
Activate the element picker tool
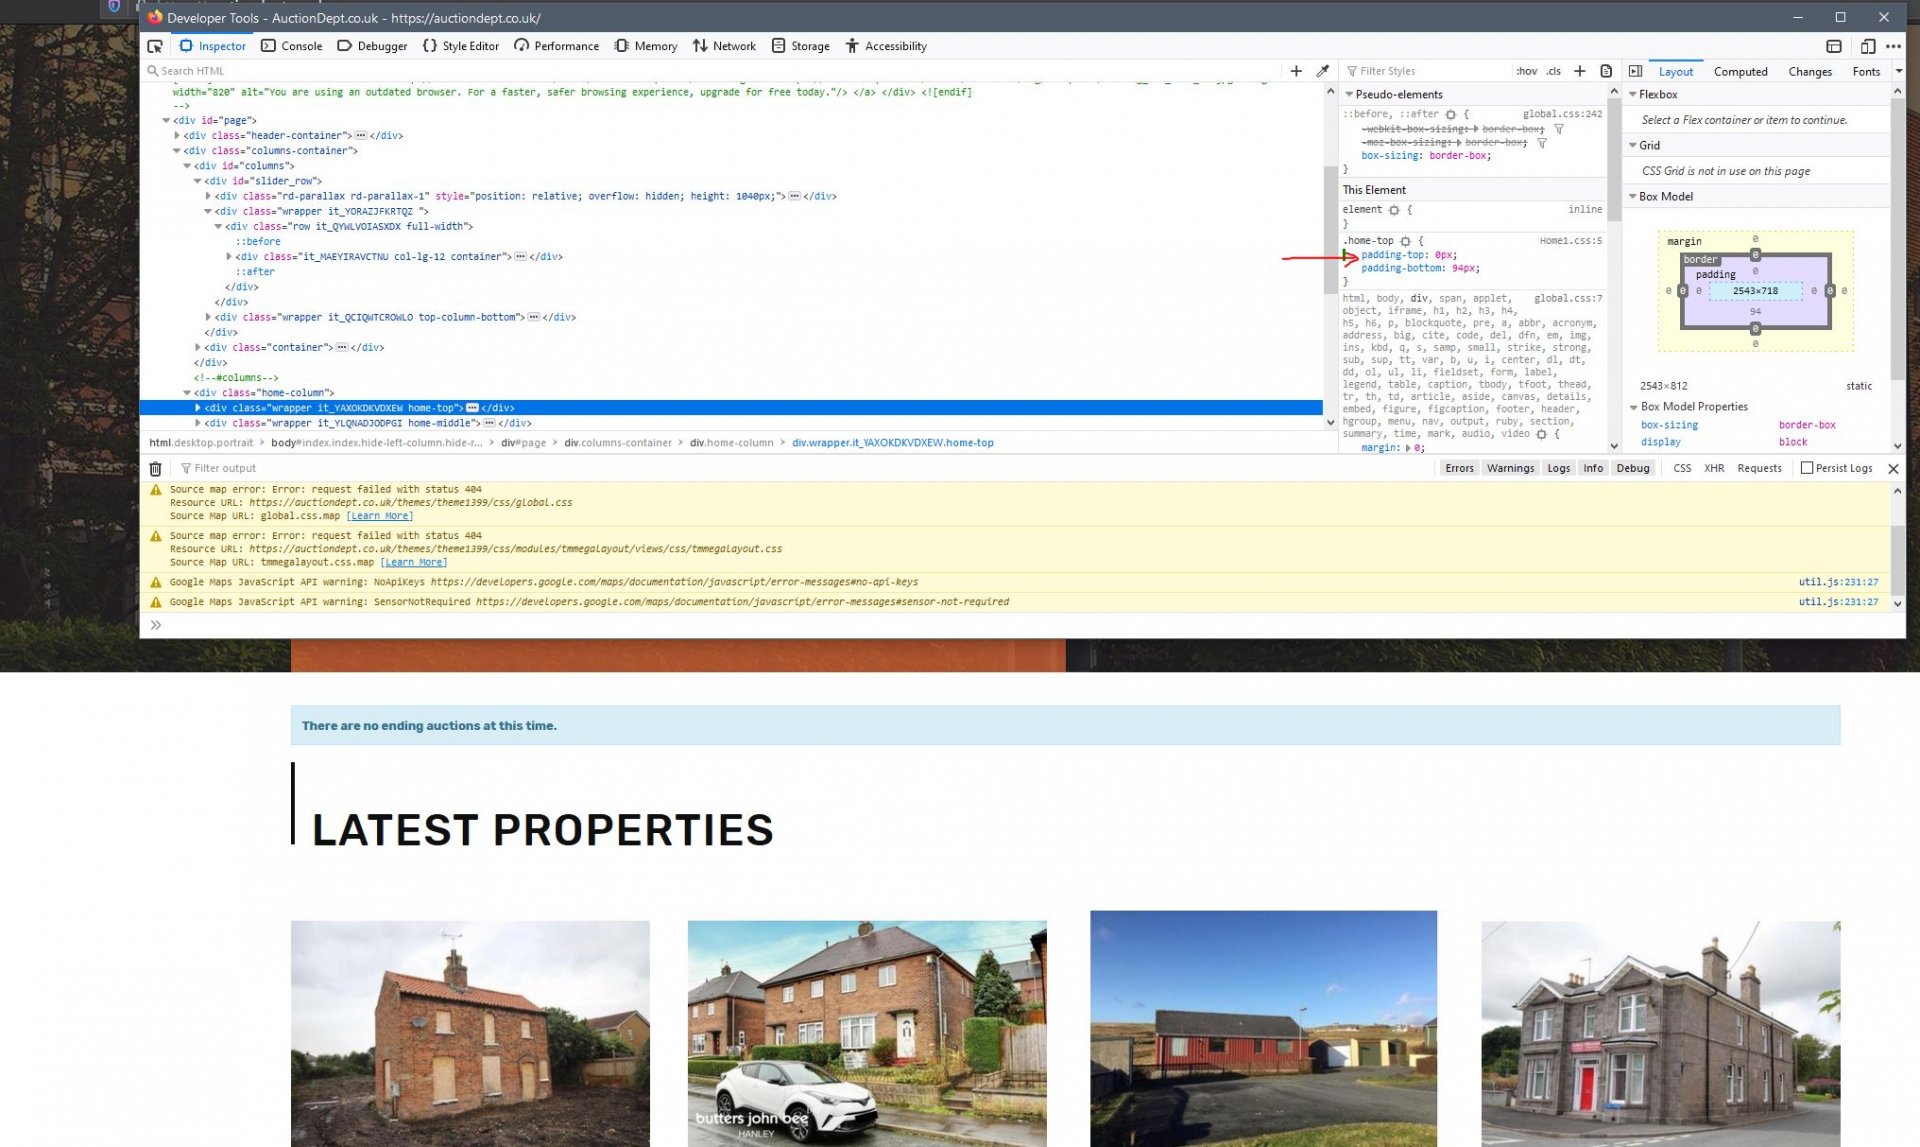tap(155, 46)
